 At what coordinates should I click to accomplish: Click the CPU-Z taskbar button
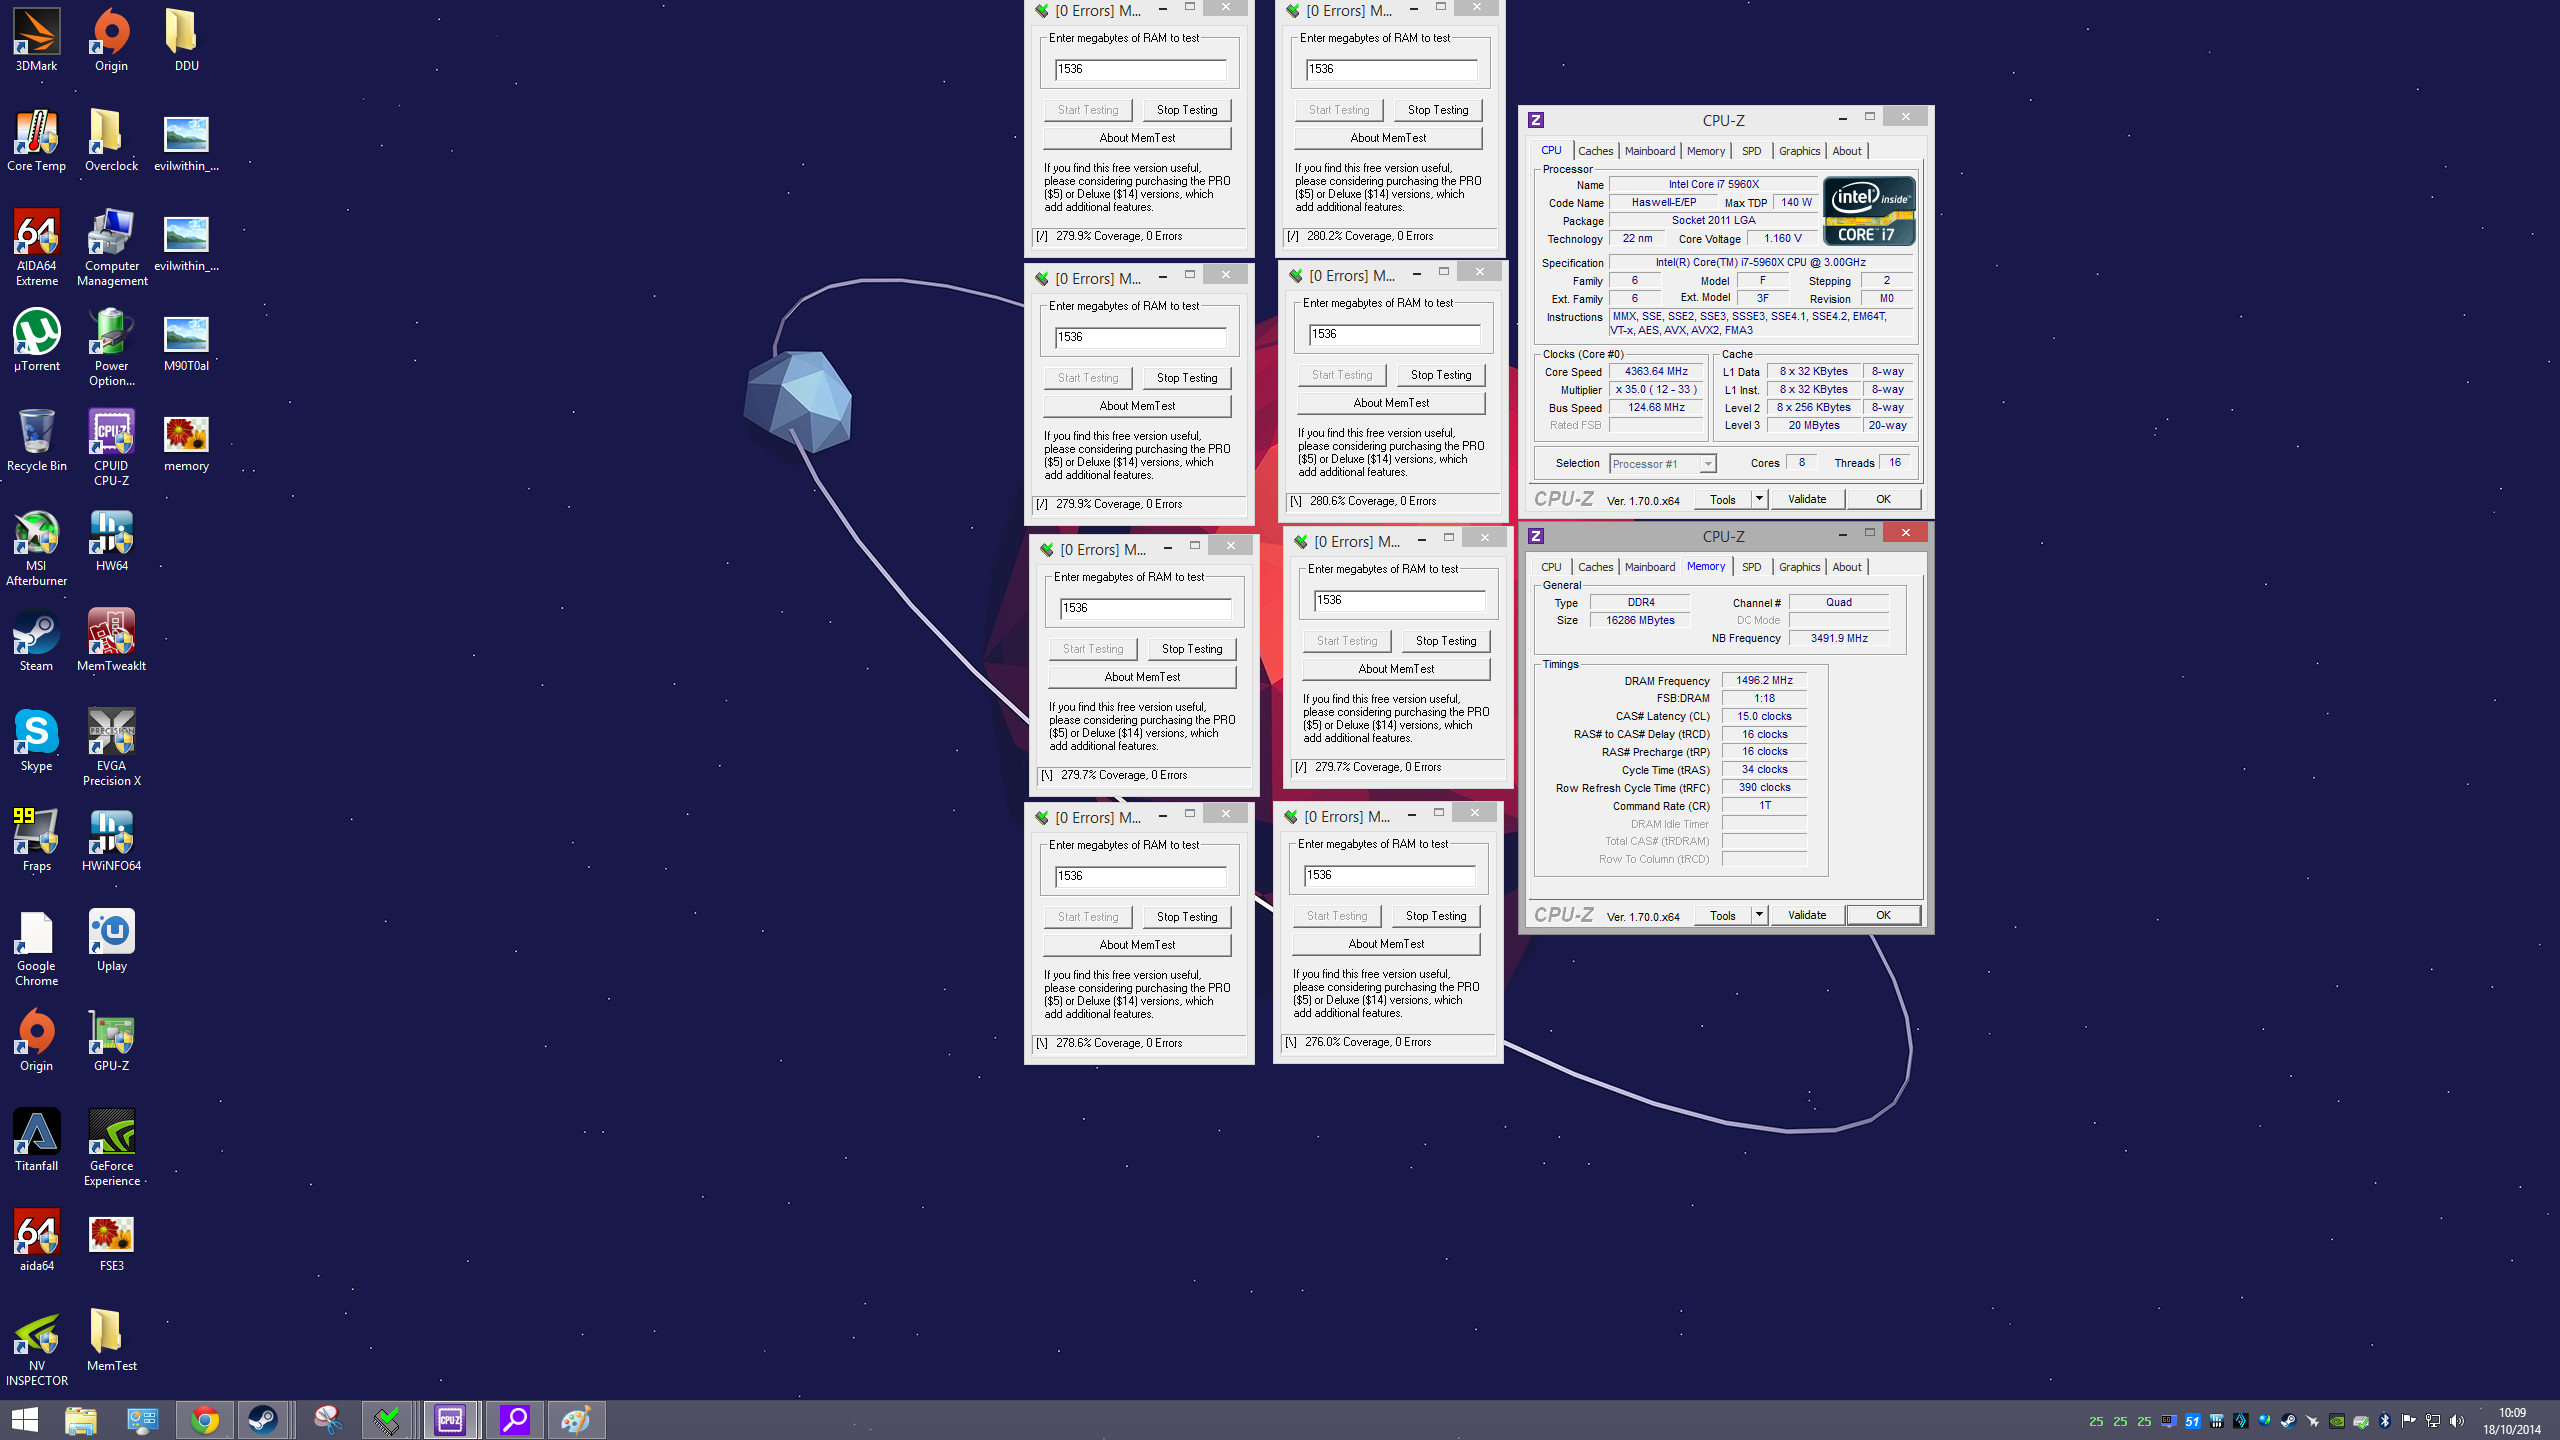[451, 1420]
